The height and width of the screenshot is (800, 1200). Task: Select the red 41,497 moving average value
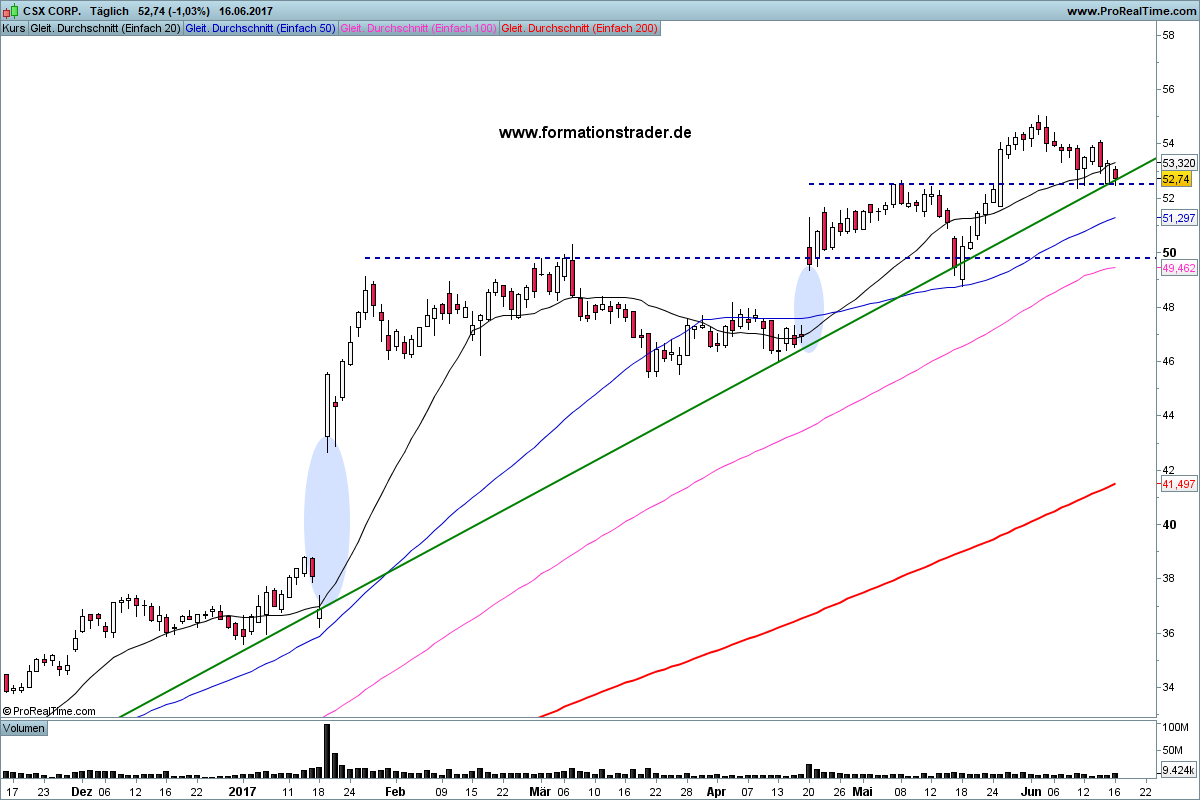coord(1179,484)
